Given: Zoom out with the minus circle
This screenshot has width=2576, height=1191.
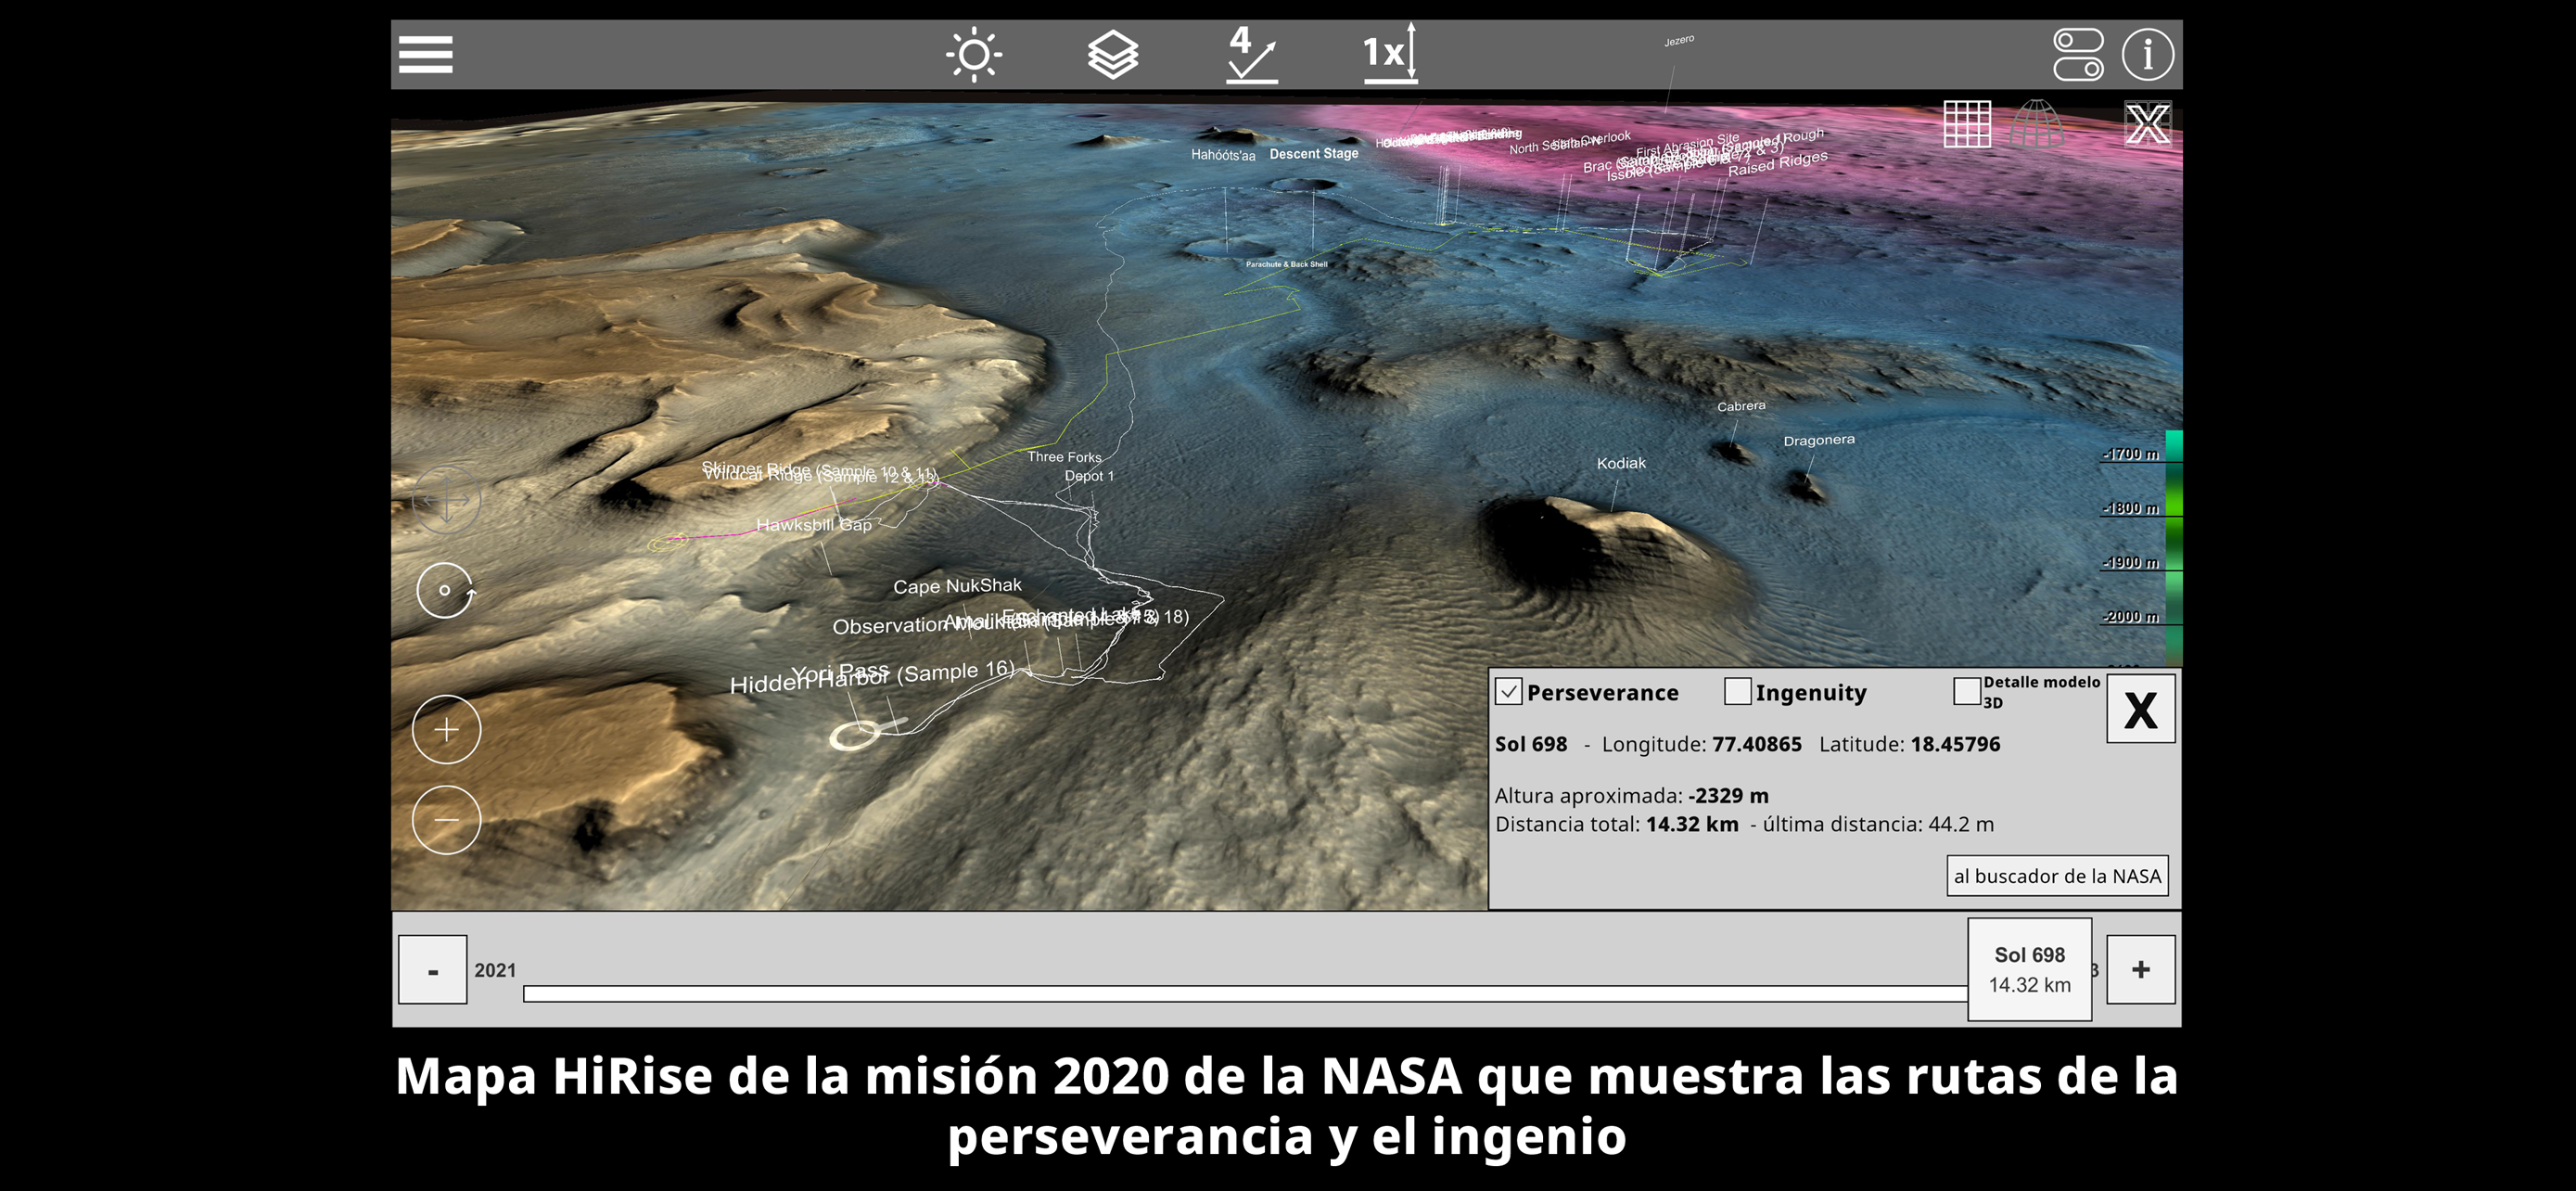Looking at the screenshot, I should click(446, 820).
